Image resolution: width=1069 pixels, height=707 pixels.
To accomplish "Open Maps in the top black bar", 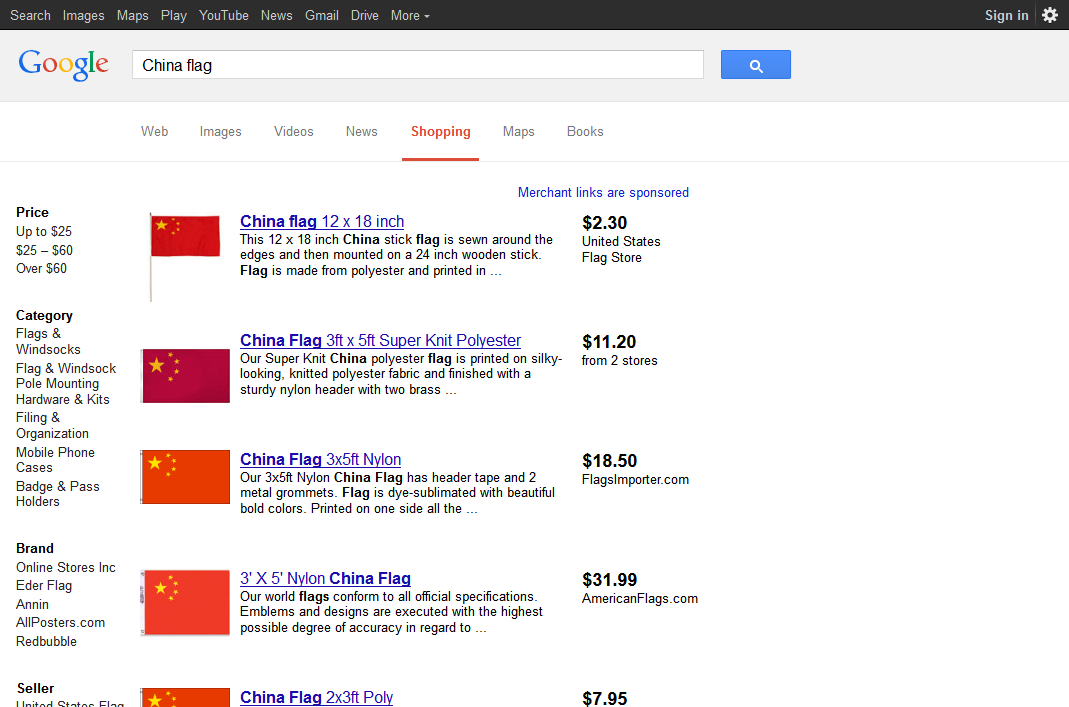I will coord(132,15).
